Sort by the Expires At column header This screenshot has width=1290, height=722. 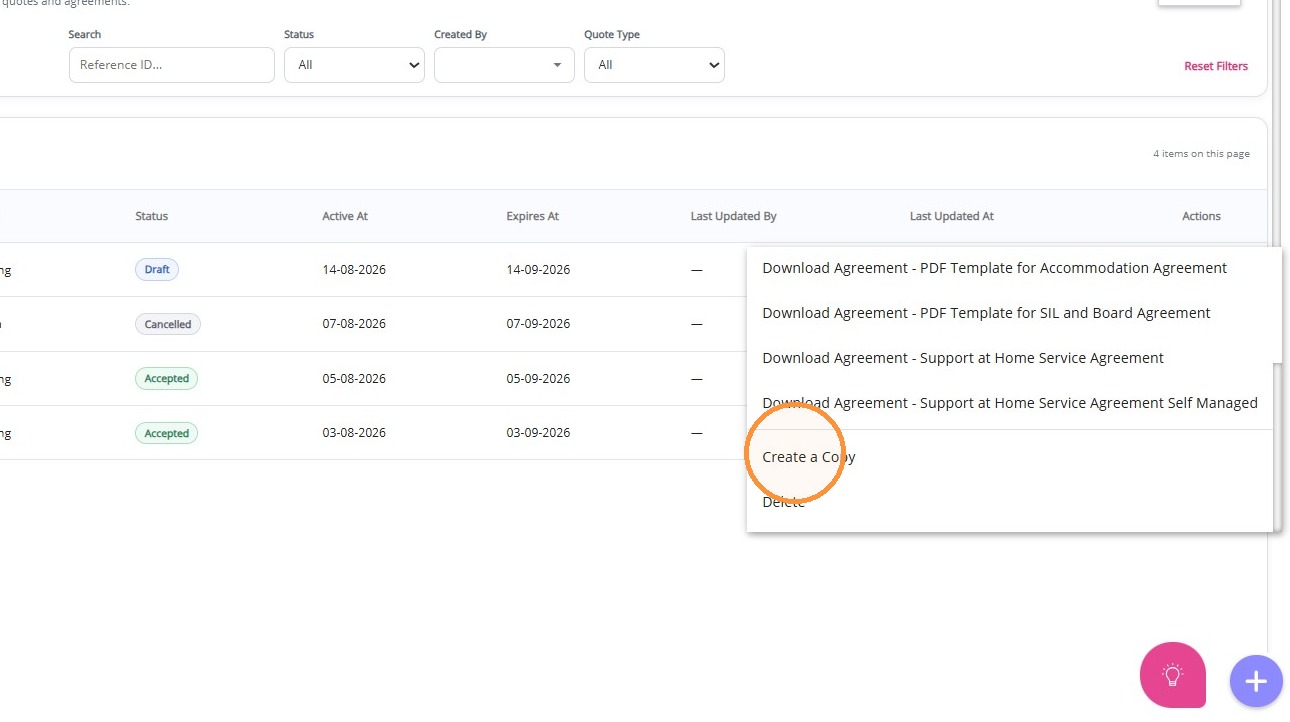pyautogui.click(x=533, y=216)
